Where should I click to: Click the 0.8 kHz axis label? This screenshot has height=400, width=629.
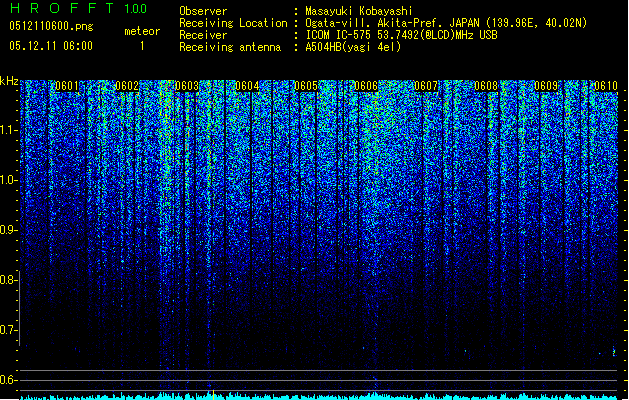click(x=7, y=280)
